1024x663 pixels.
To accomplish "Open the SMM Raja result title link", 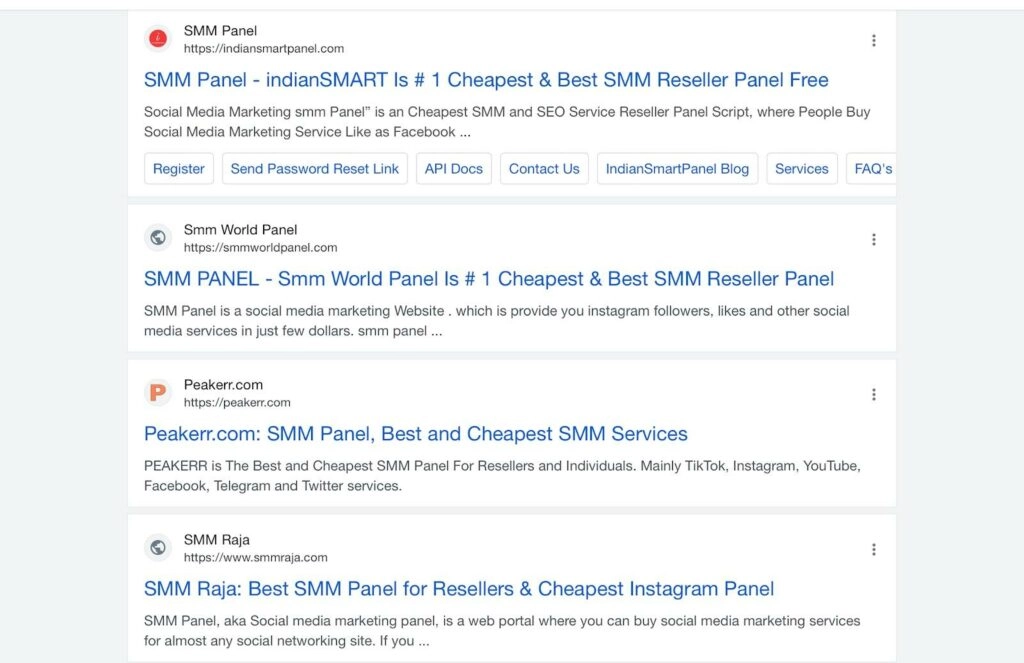I will point(459,589).
